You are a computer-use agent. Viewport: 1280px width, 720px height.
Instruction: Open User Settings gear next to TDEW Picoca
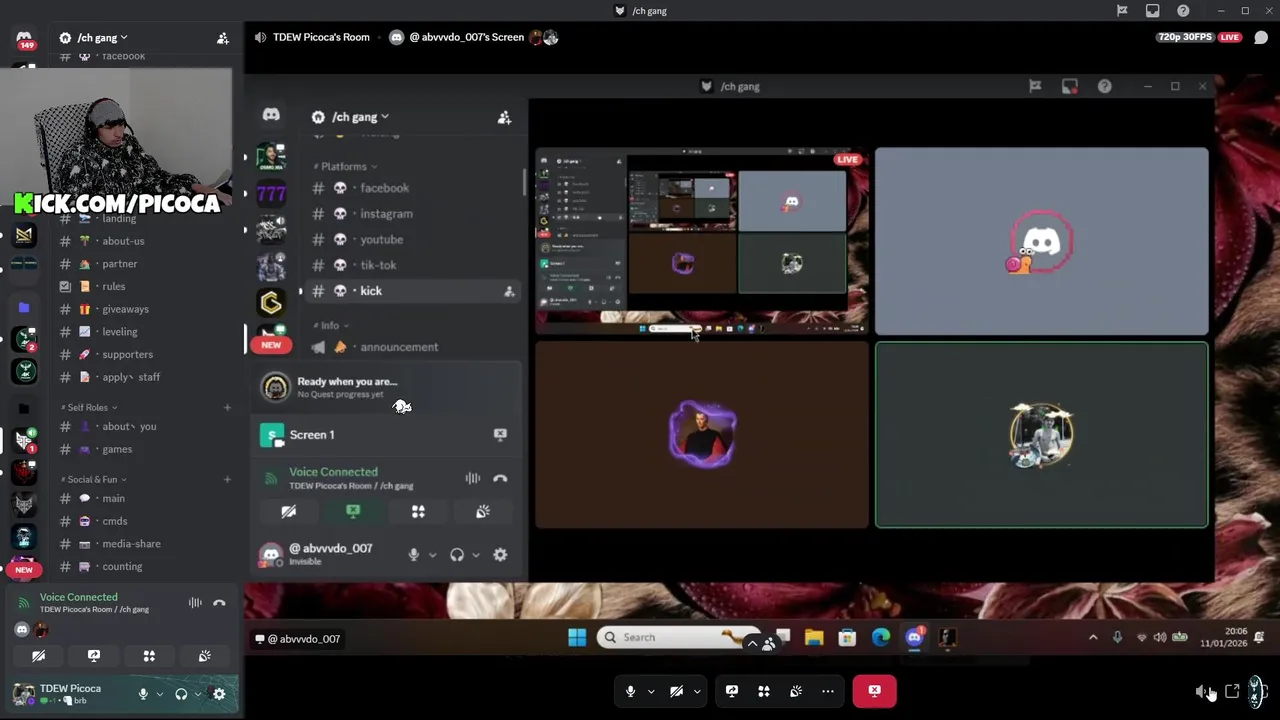219,694
